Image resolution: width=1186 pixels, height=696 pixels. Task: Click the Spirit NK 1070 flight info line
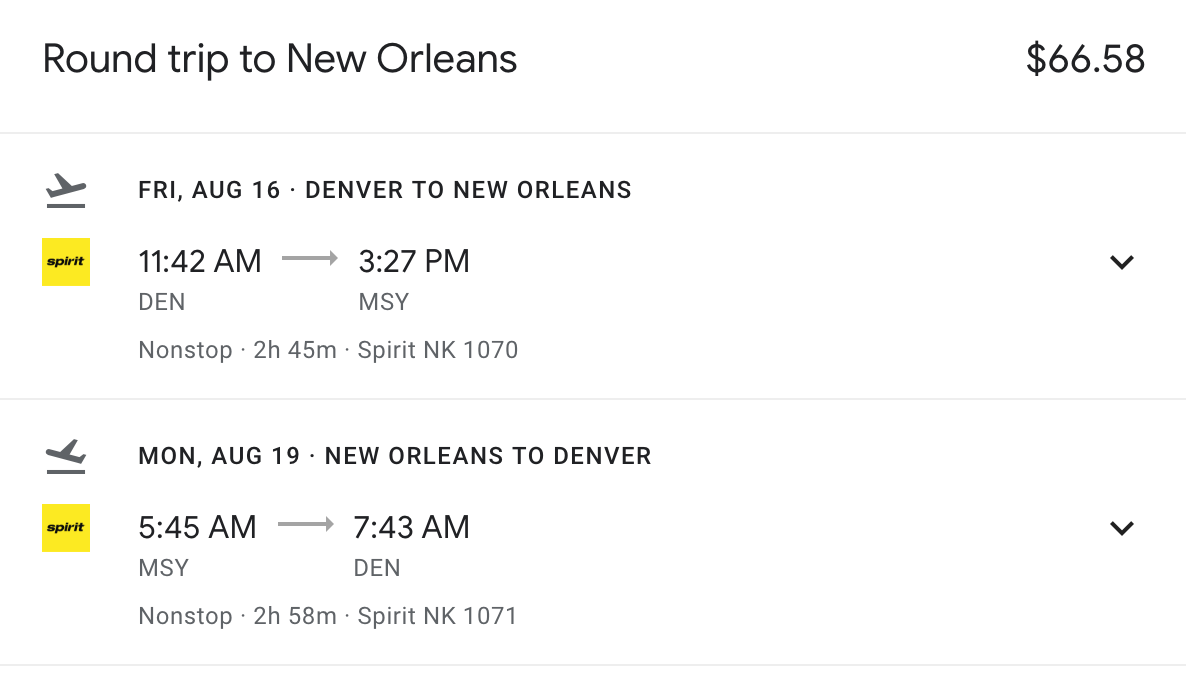(328, 350)
